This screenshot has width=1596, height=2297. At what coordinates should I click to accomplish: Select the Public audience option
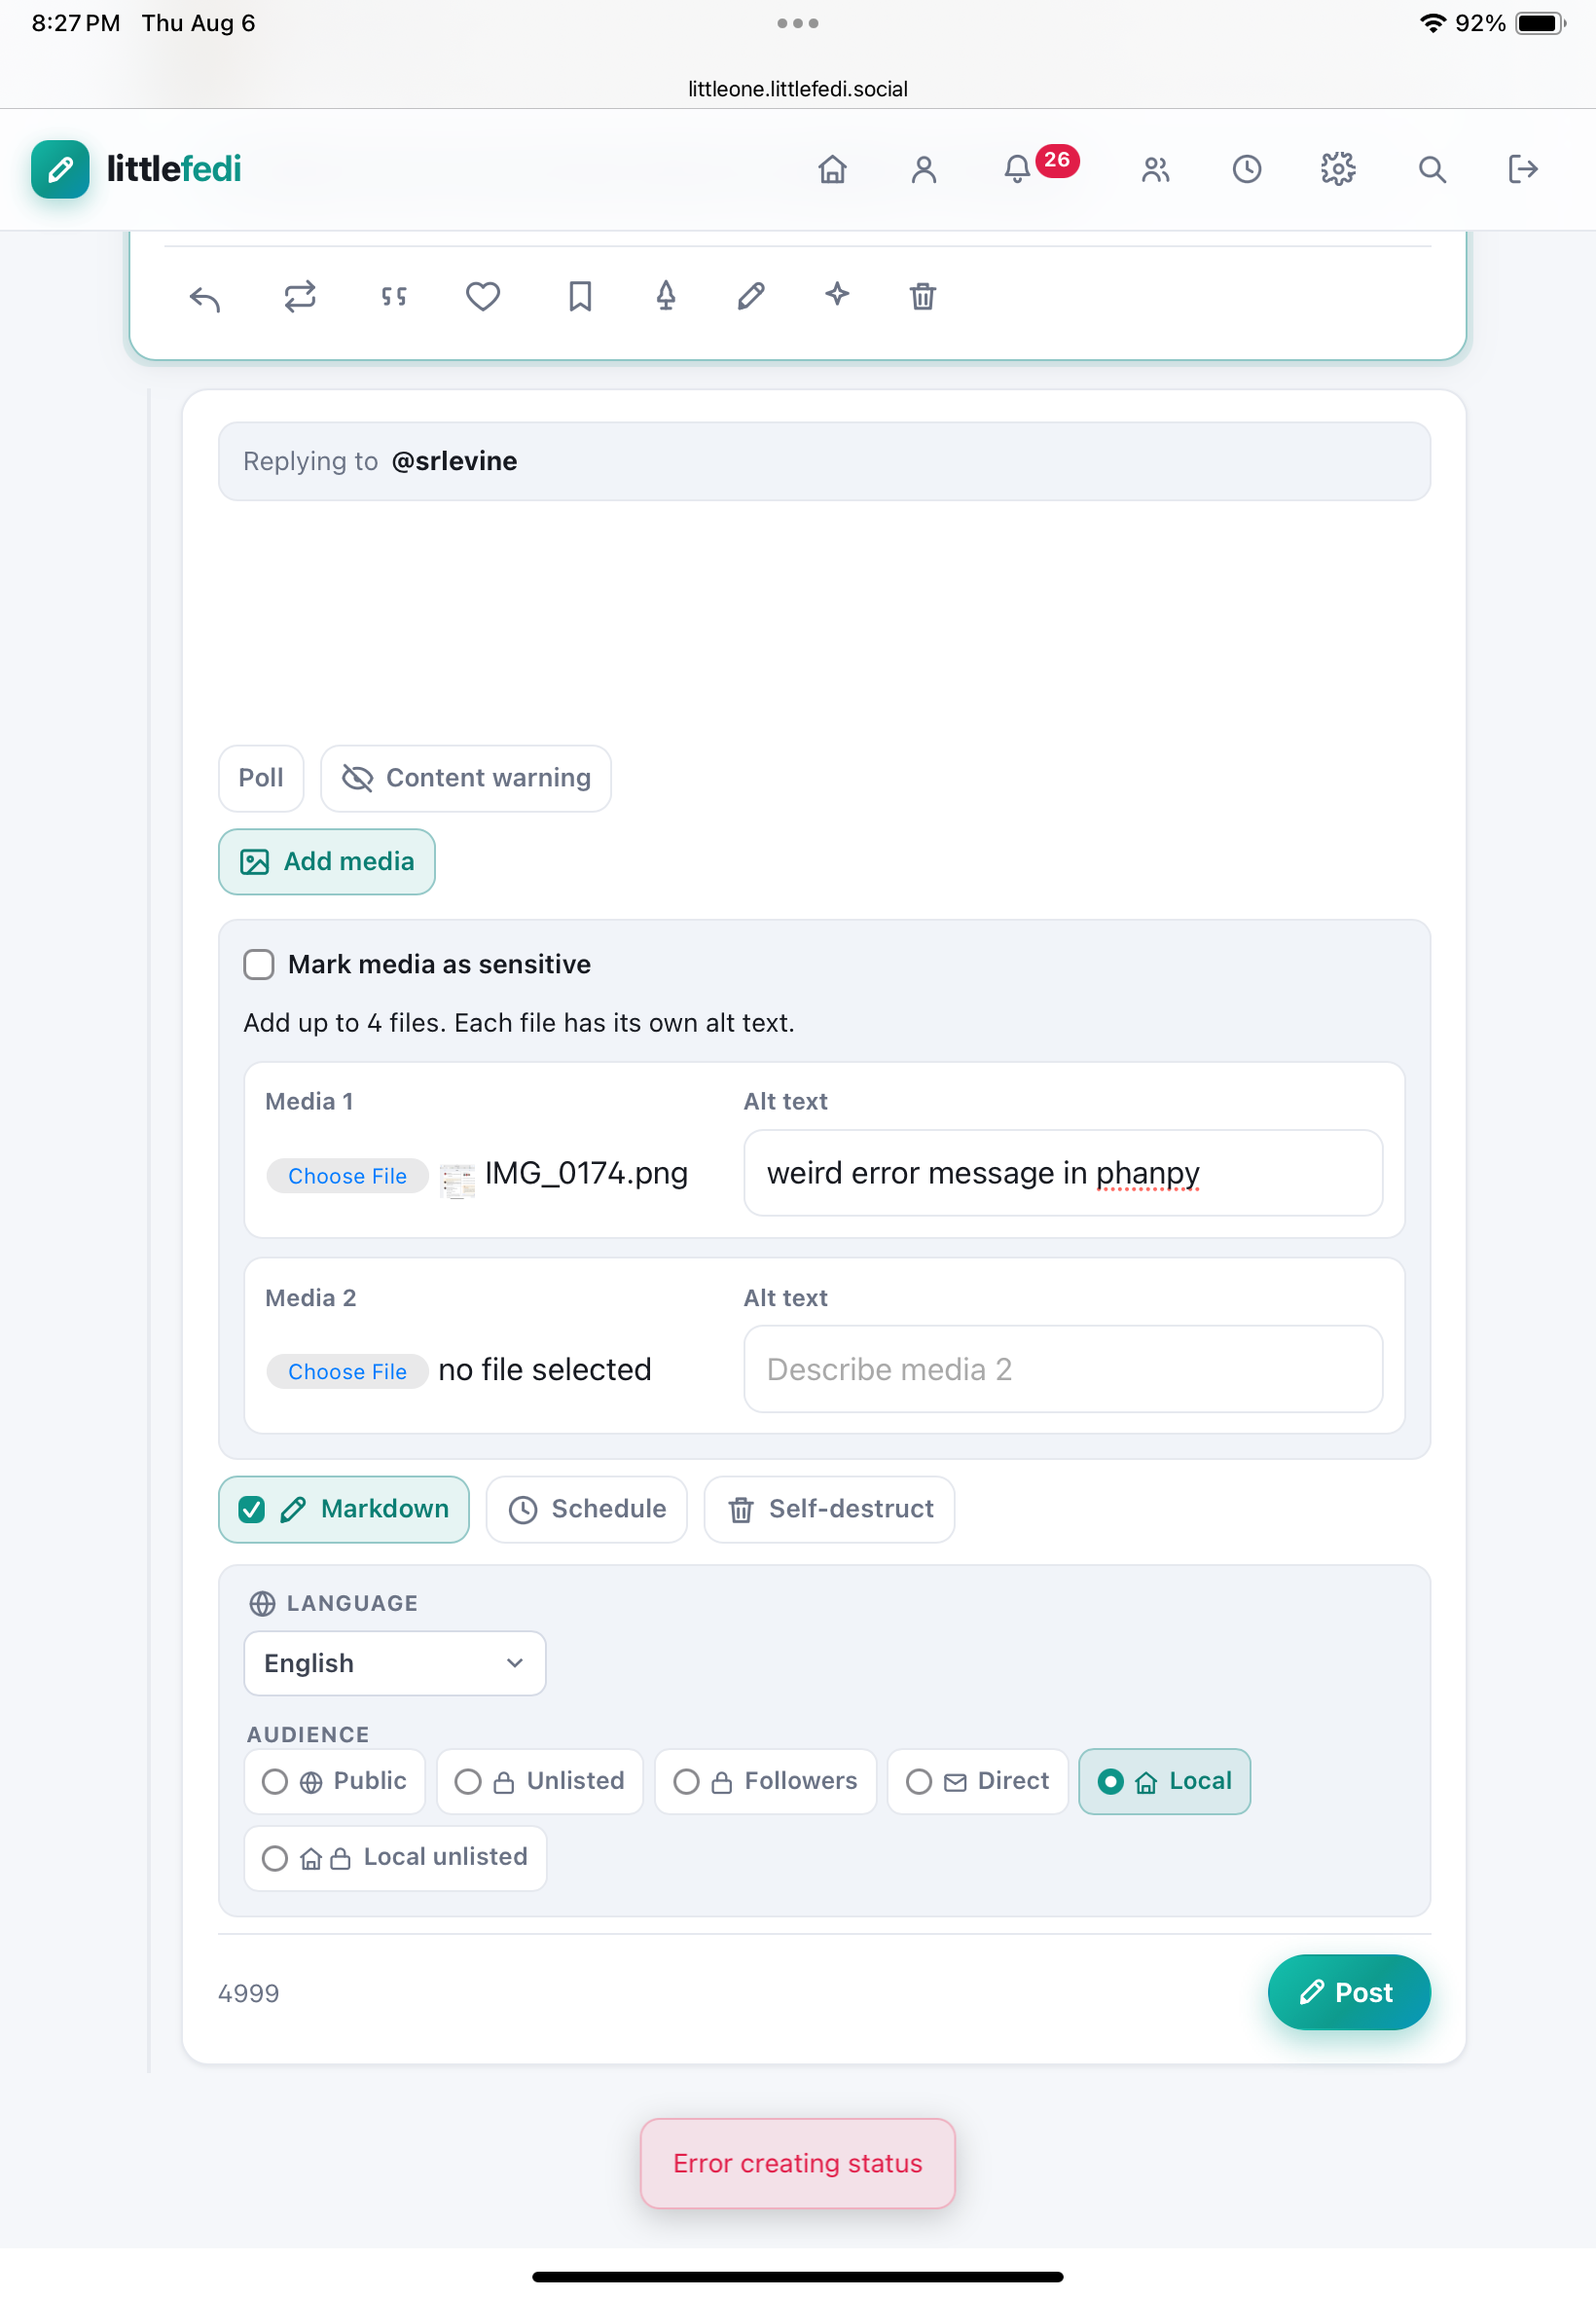335,1781
